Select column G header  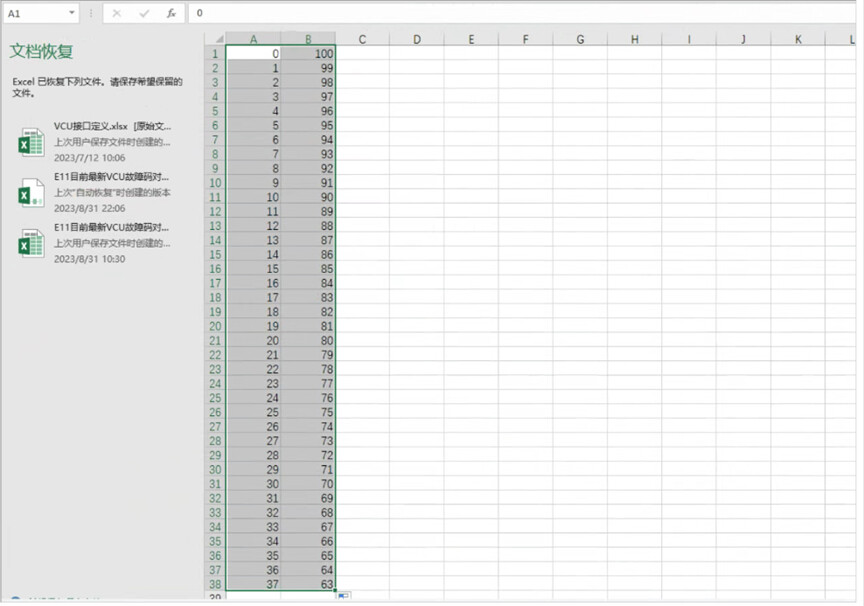click(x=580, y=39)
